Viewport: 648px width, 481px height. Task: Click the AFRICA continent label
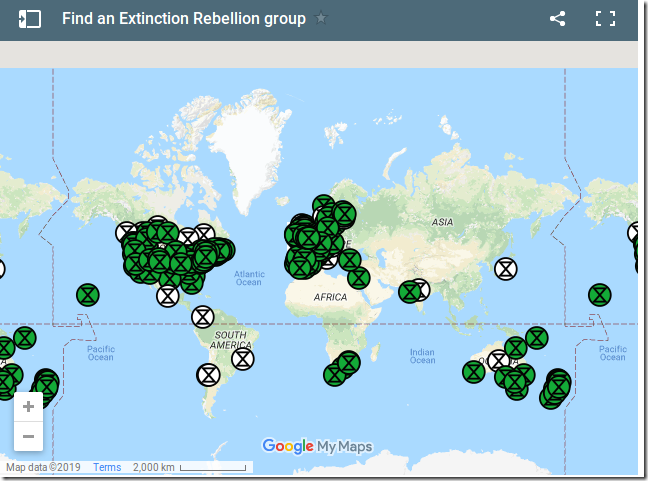330,297
